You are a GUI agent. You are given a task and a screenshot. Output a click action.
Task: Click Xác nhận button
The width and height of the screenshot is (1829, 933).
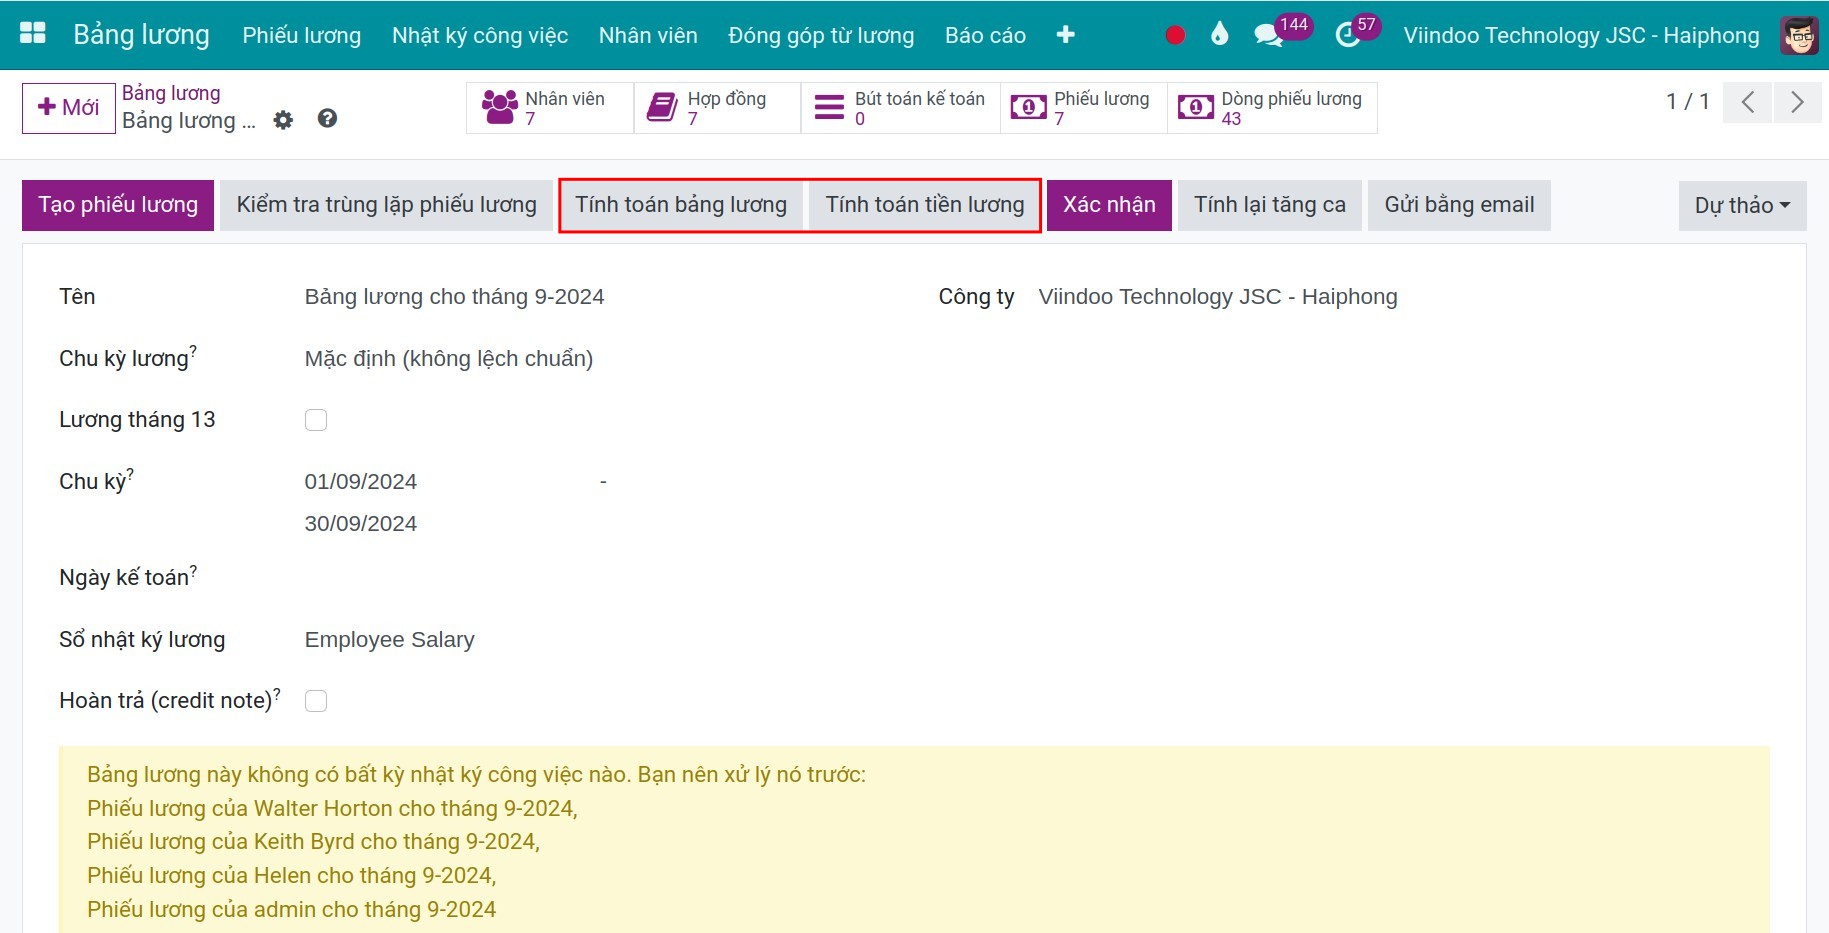point(1109,205)
